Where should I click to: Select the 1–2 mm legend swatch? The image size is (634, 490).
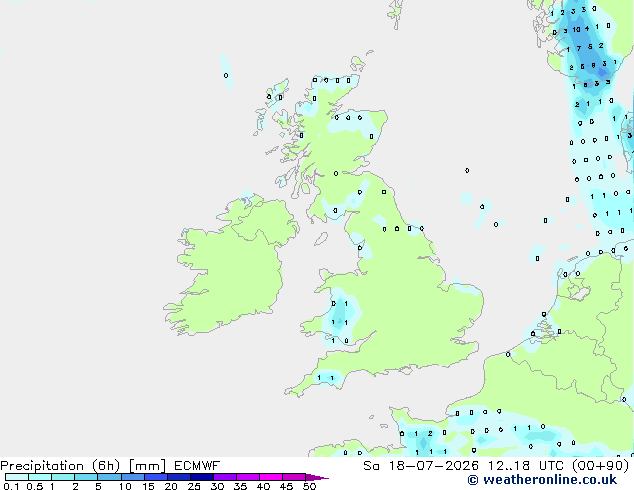[x=63, y=477]
